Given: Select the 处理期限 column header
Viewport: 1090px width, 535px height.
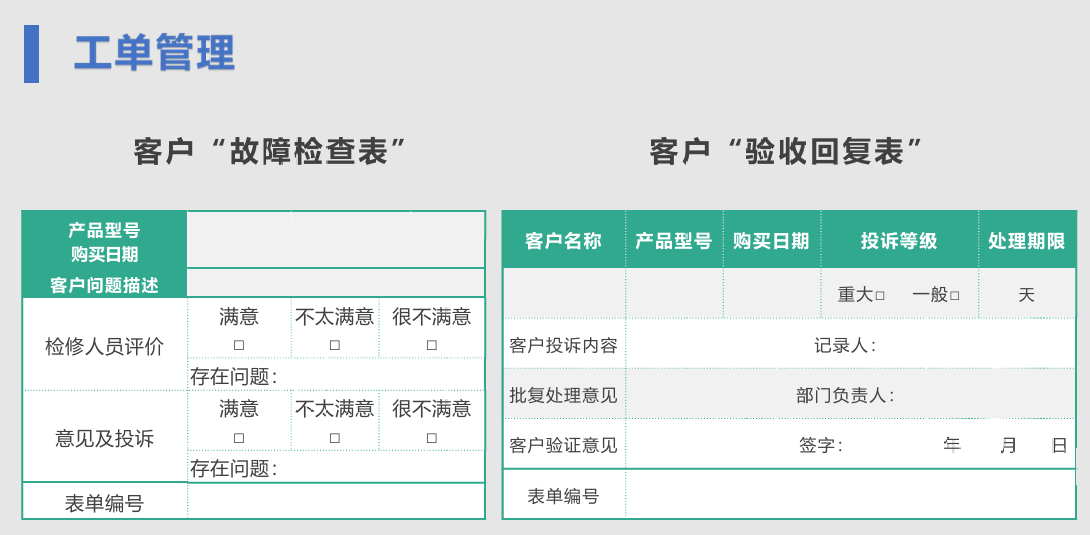Looking at the screenshot, I should pos(1027,241).
